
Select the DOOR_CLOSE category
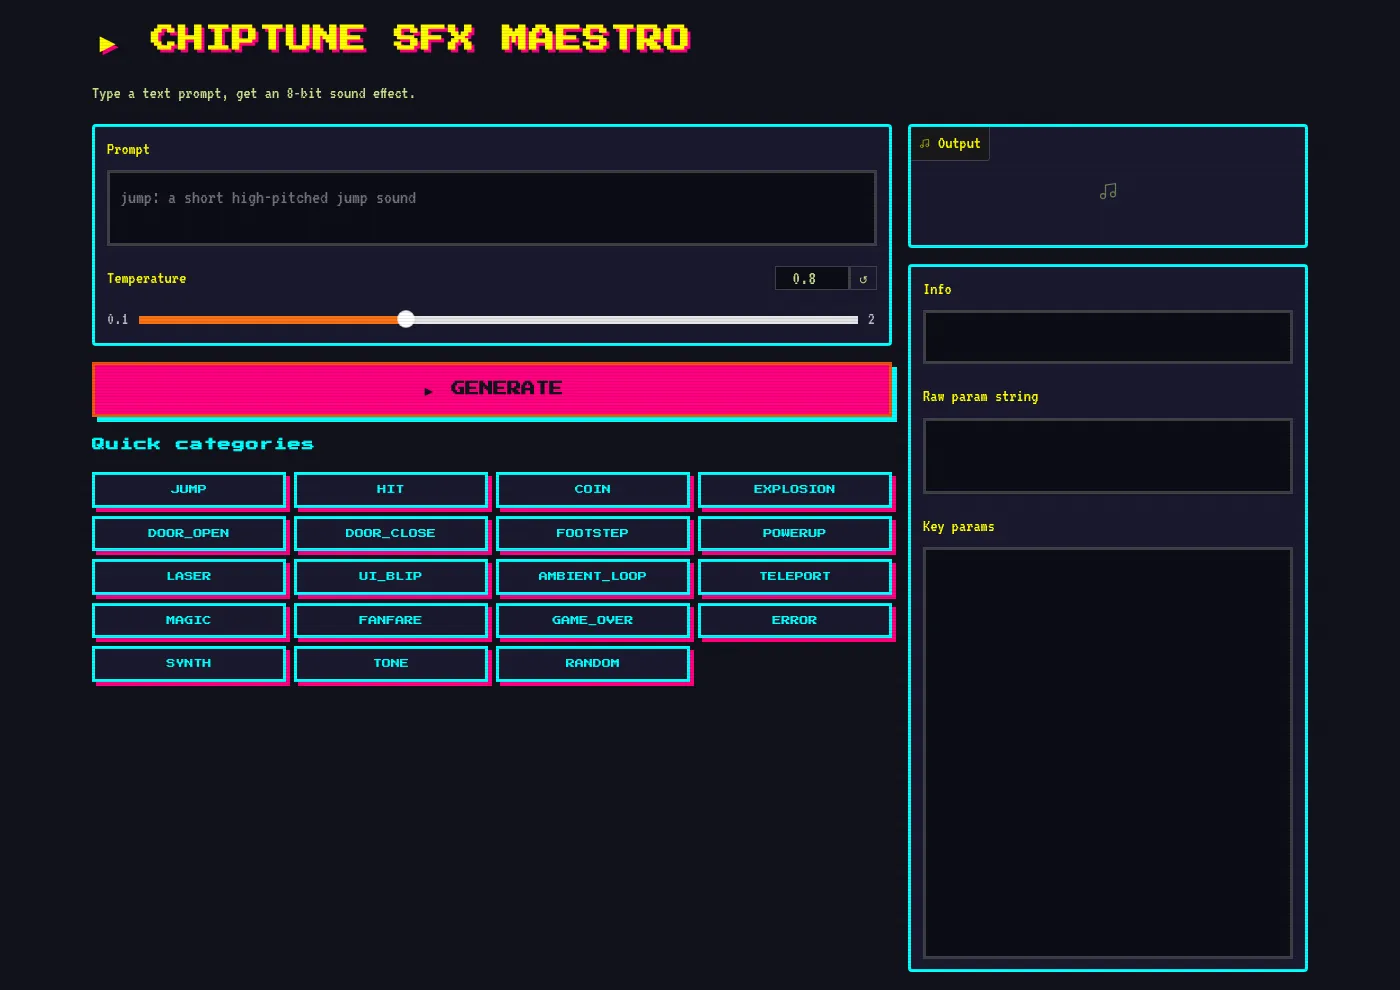pos(391,533)
